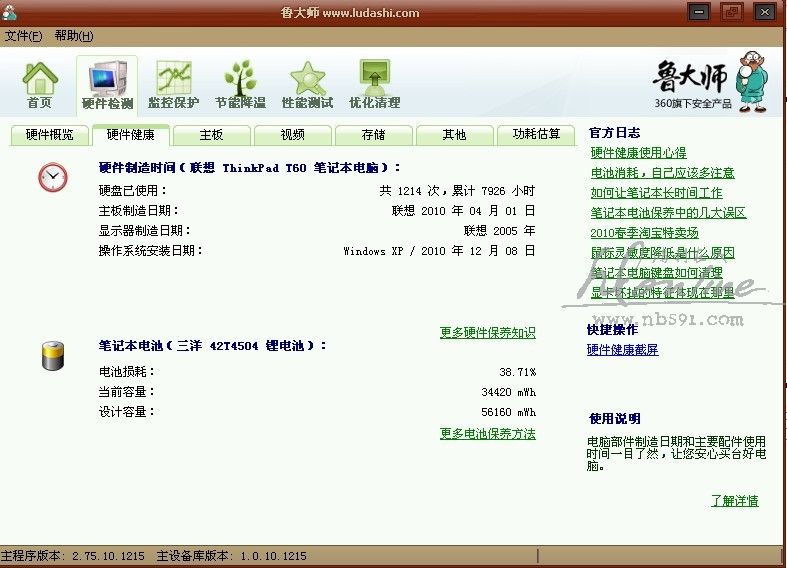Open the 监控保护 monitoring icon
Image resolution: width=787 pixels, height=568 pixels.
click(174, 84)
